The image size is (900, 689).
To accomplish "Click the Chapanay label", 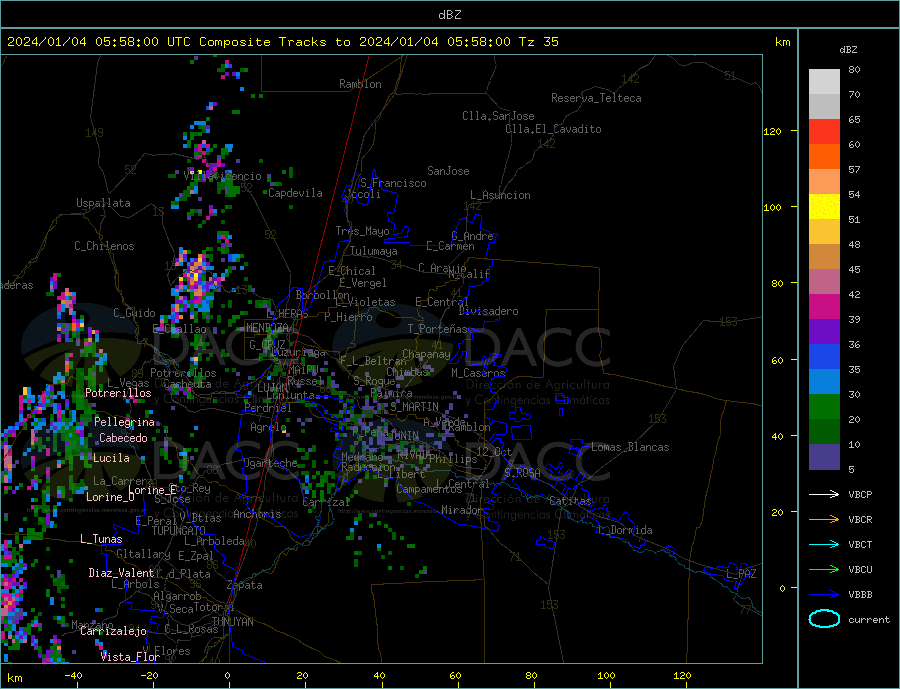I will (426, 354).
